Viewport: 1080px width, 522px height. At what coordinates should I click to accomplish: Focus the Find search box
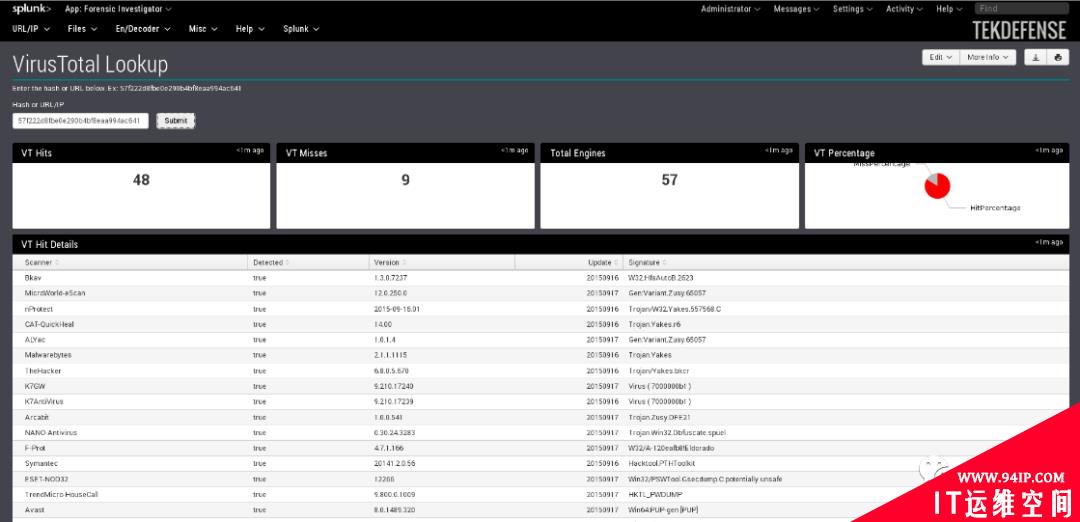click(x=1021, y=9)
